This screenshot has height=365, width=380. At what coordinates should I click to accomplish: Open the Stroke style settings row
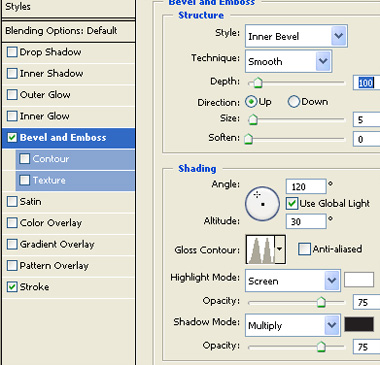(x=68, y=287)
